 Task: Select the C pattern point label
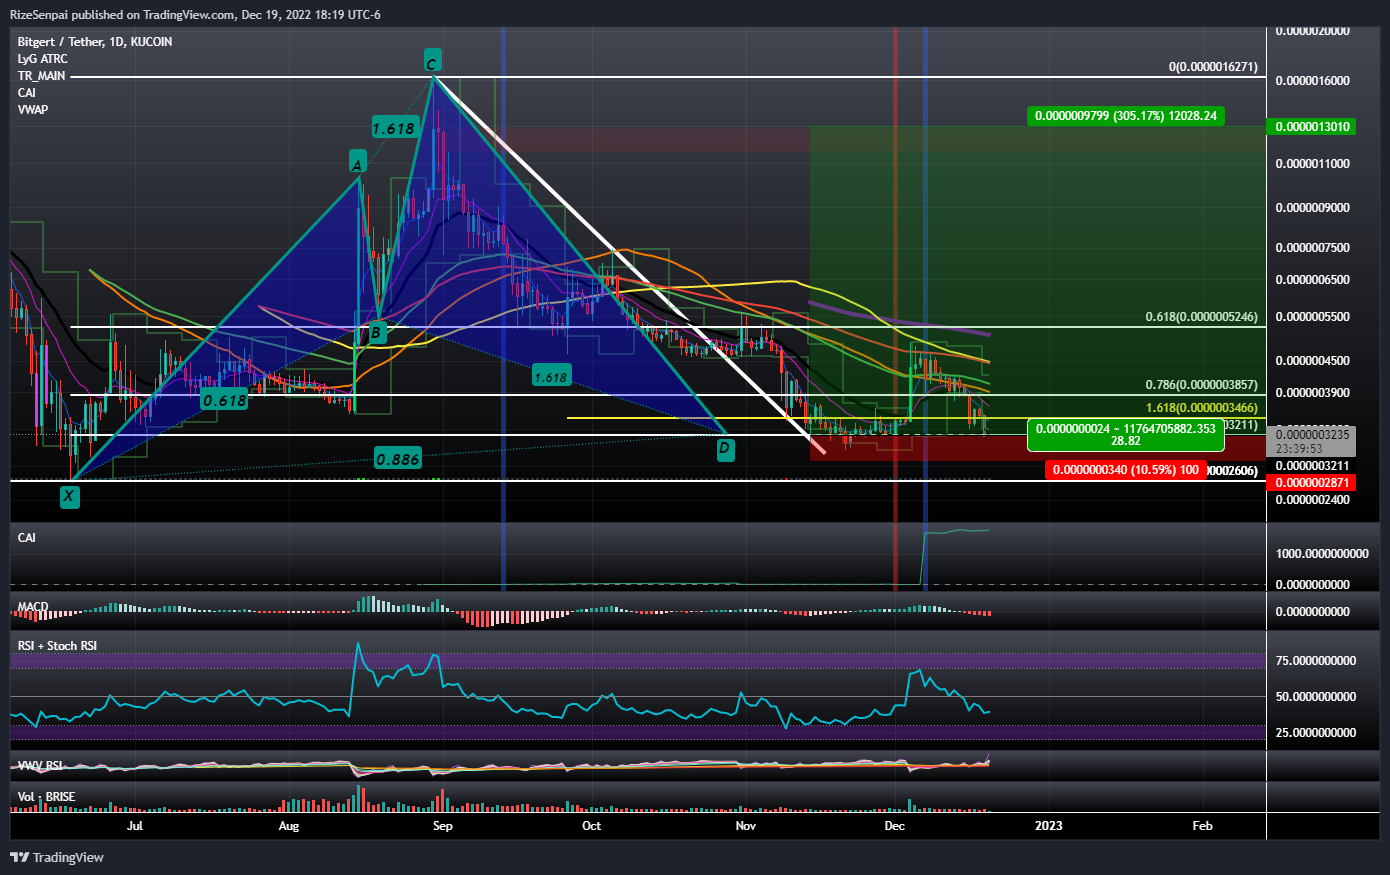(432, 61)
